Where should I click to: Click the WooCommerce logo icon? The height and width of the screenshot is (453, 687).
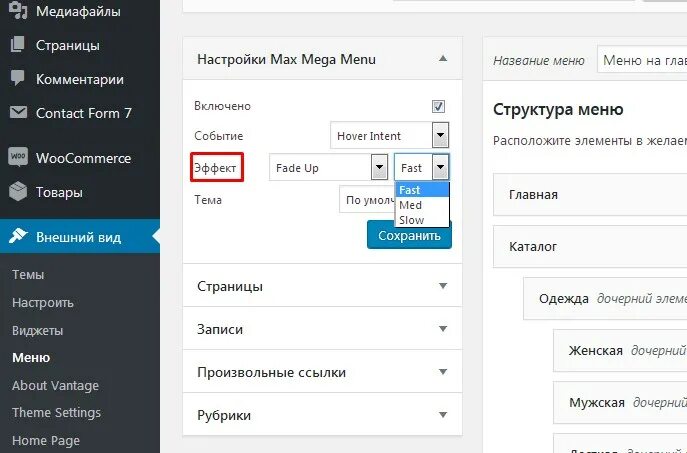(x=18, y=157)
